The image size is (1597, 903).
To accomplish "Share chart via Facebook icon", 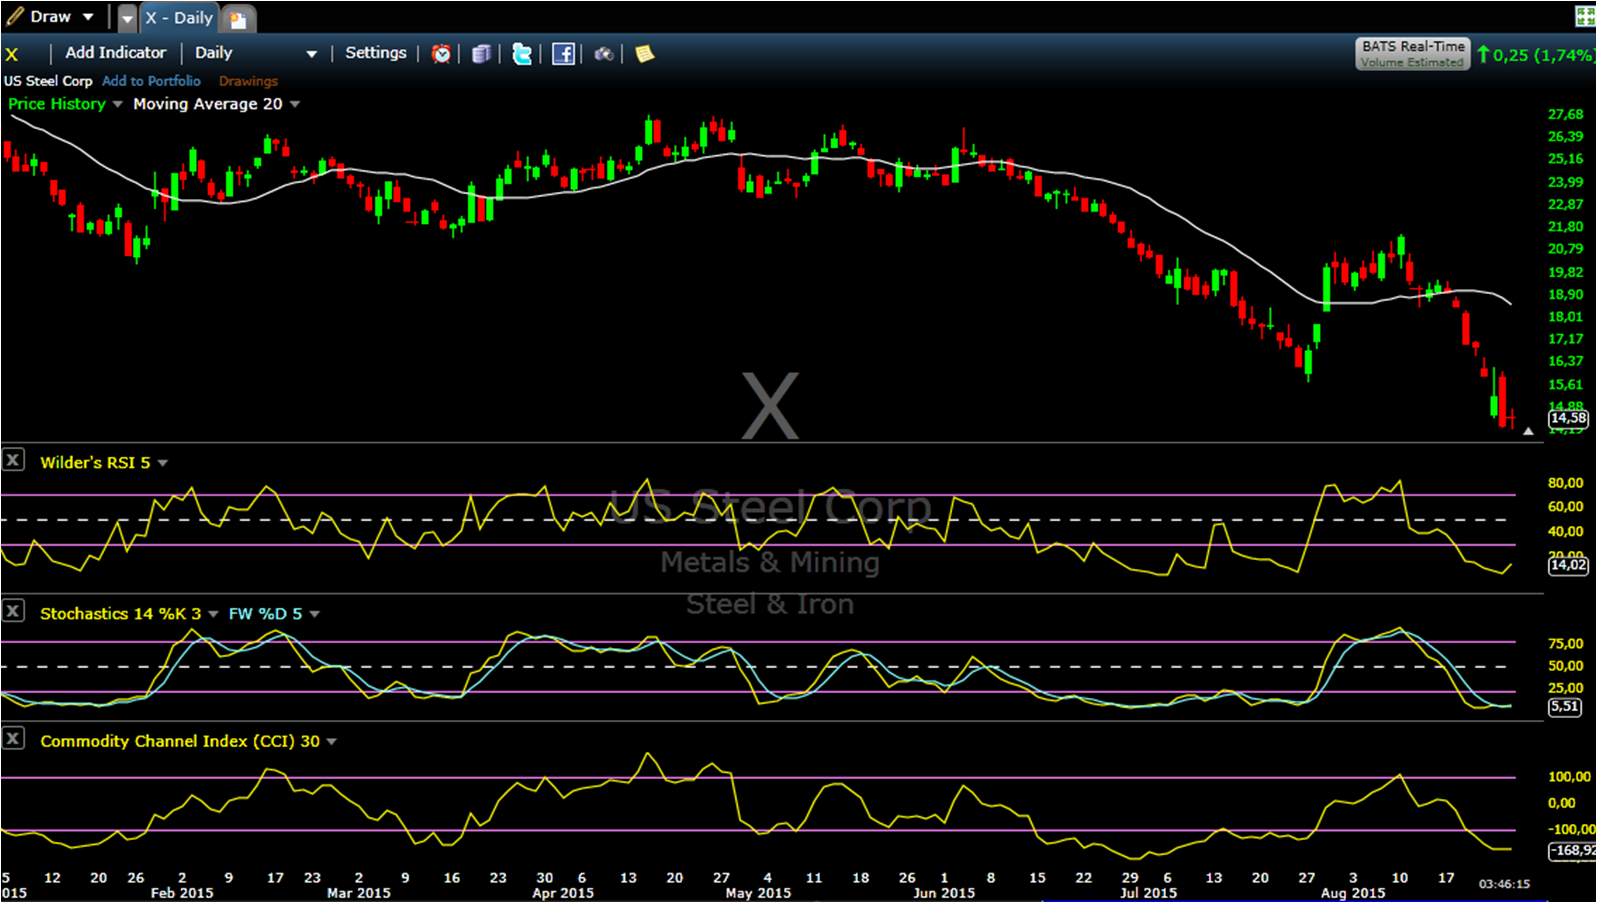I will point(563,54).
